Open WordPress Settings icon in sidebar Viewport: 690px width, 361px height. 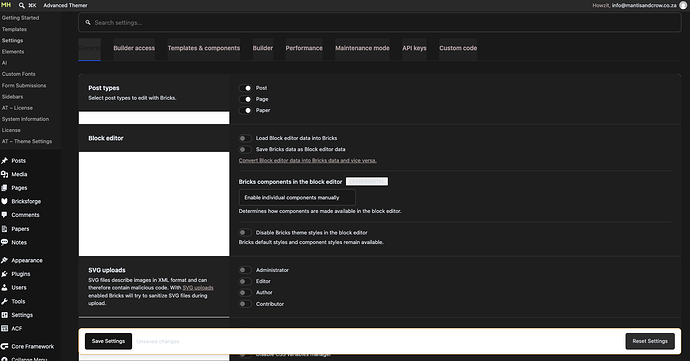[x=4, y=315]
